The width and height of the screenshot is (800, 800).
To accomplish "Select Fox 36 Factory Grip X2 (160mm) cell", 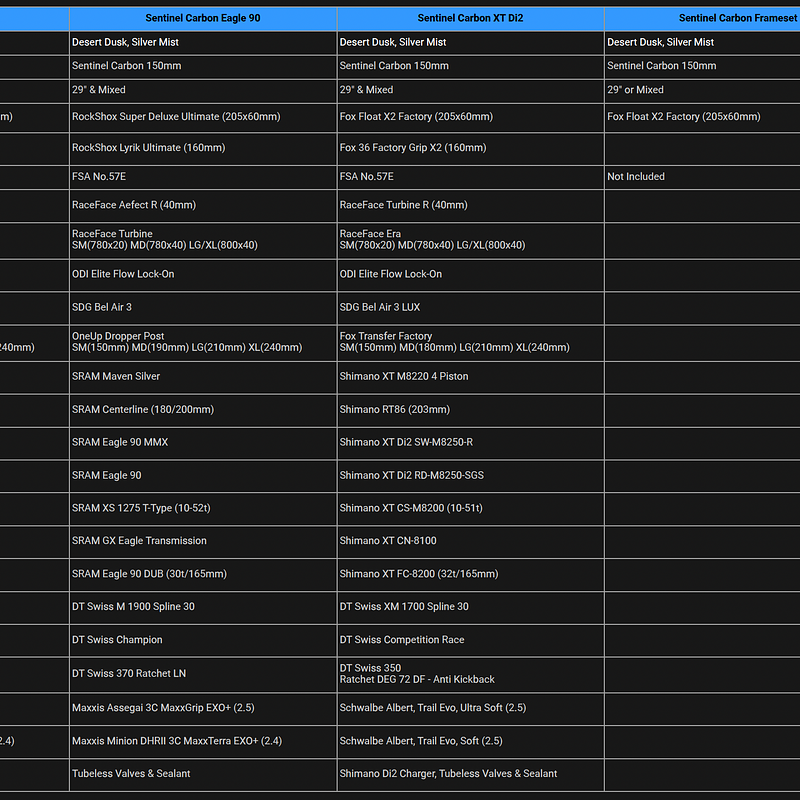I will [470, 148].
